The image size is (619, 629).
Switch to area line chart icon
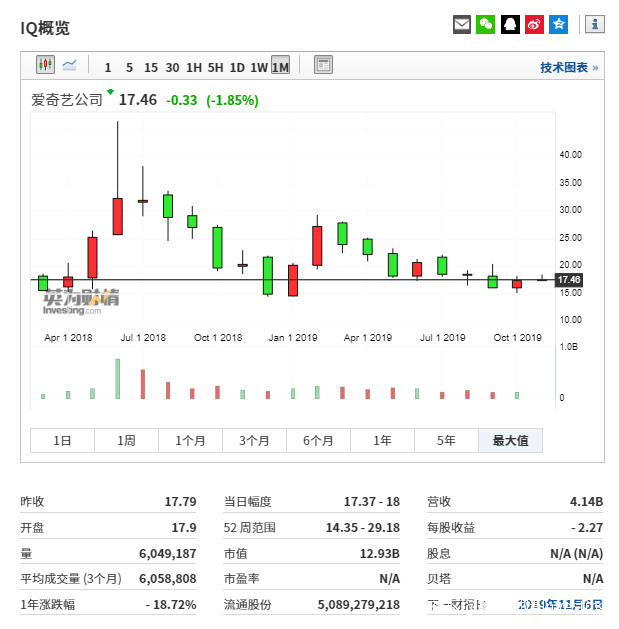pyautogui.click(x=69, y=65)
